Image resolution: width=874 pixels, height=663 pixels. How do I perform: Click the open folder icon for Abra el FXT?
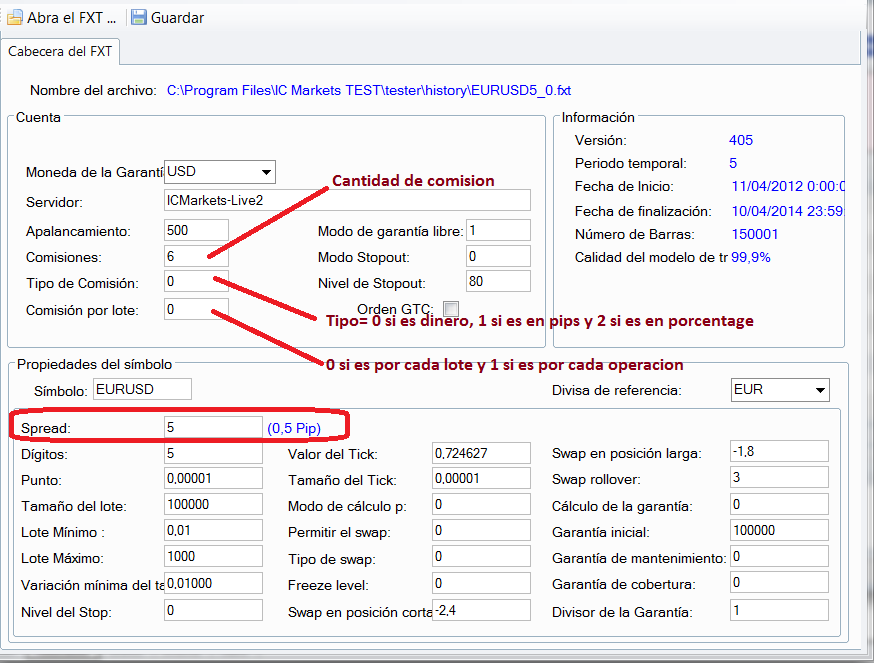coord(14,18)
